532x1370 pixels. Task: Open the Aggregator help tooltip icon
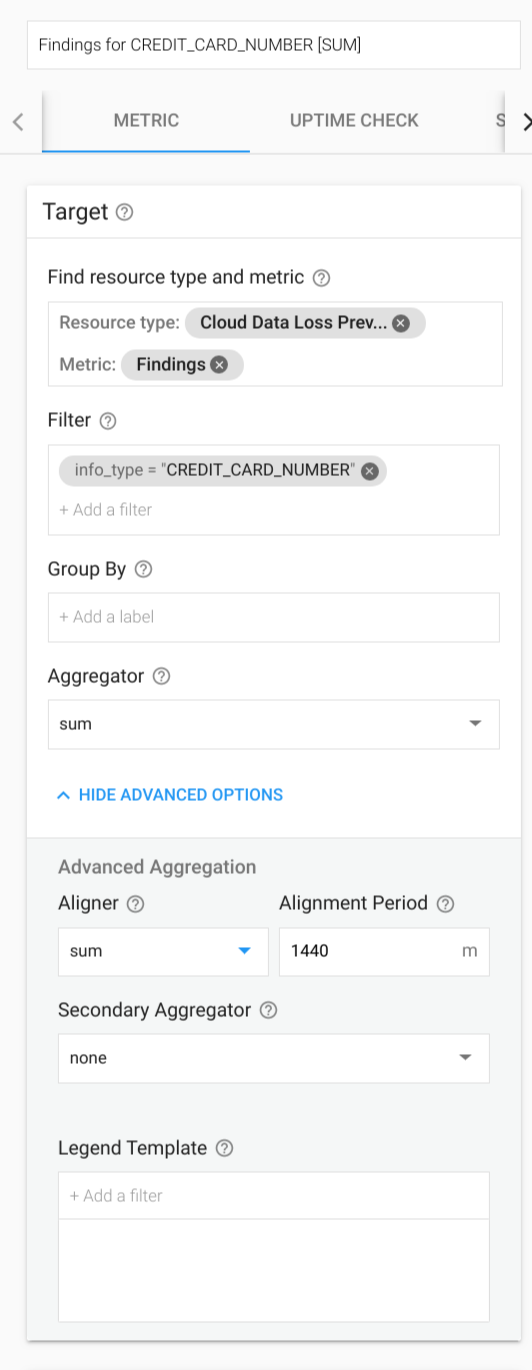161,676
